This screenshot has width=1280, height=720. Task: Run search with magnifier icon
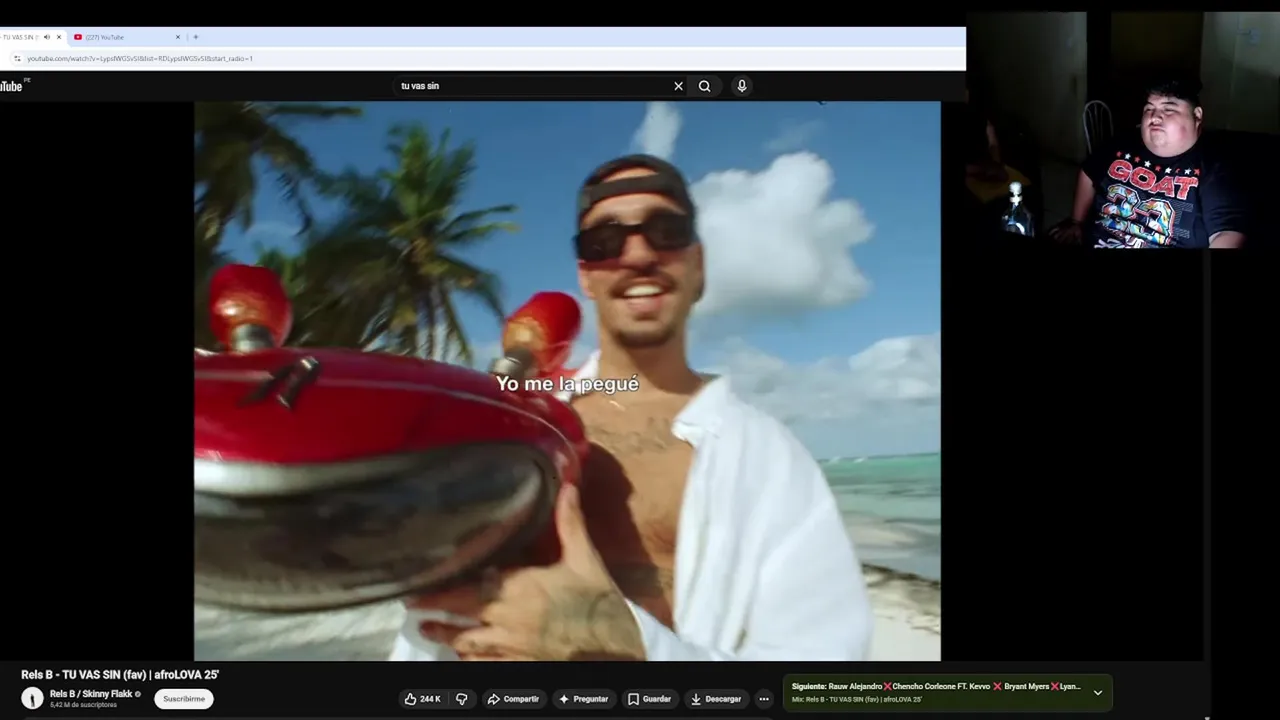(705, 86)
